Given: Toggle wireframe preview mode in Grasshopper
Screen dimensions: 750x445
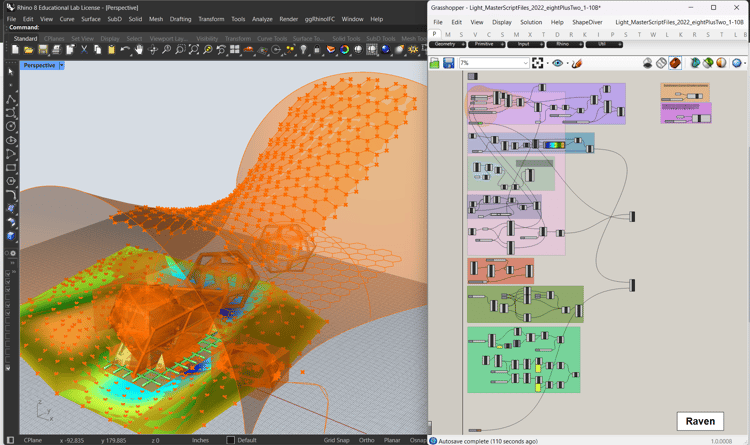Looking at the screenshot, I should 661,63.
